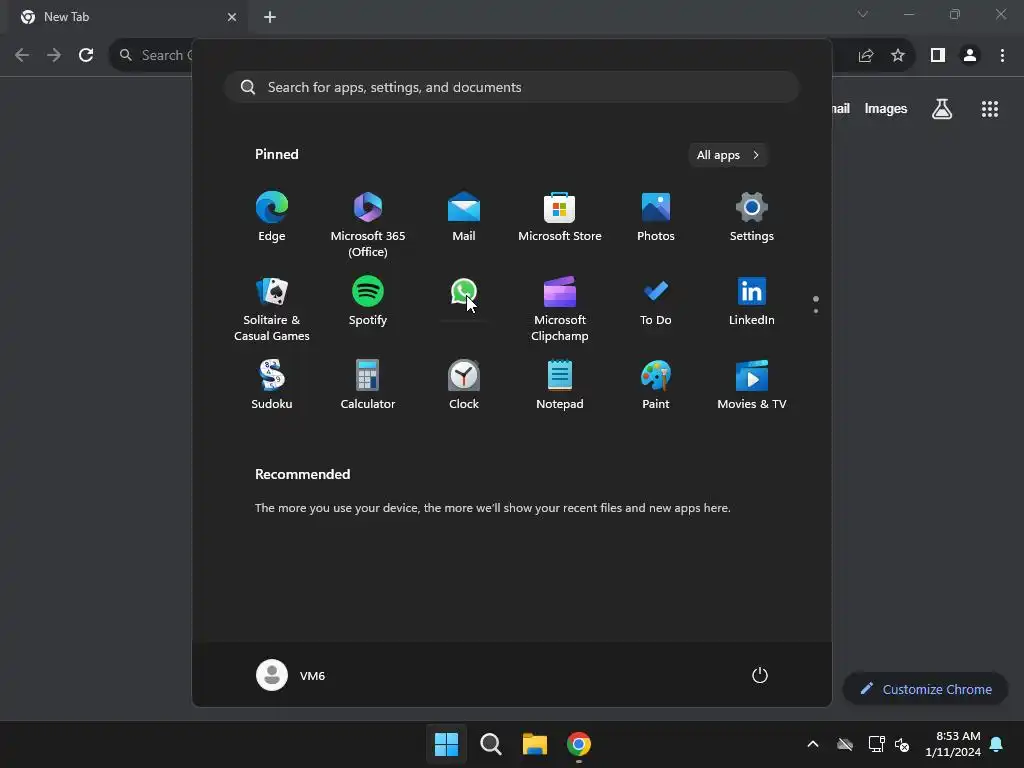Open clock and date flyout
This screenshot has width=1024, height=768.
(x=953, y=744)
